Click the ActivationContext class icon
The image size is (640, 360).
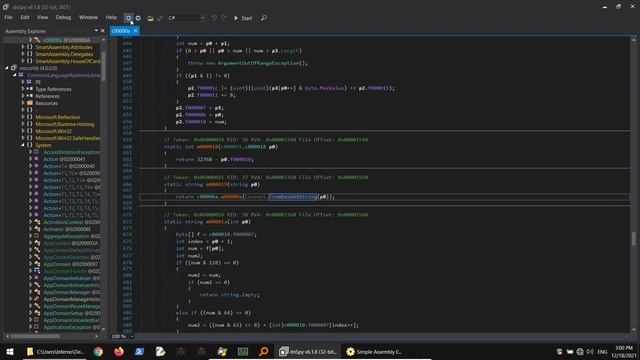[x=37, y=222]
